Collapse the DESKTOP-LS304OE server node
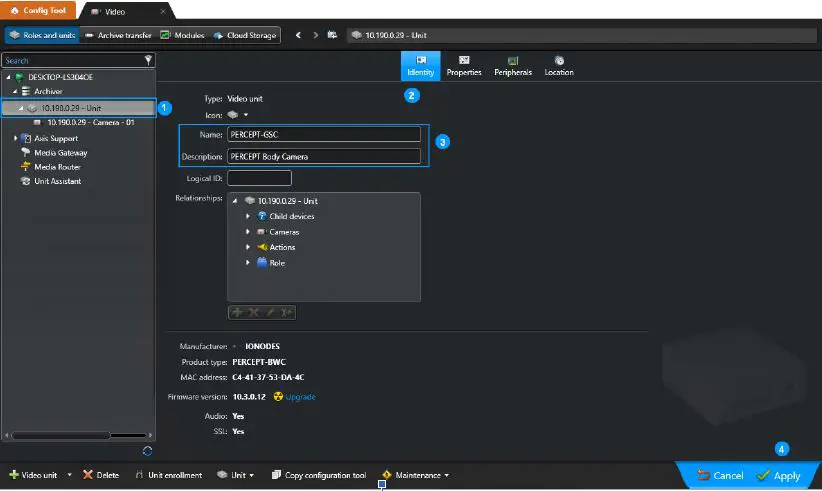The height and width of the screenshot is (491, 822). 8,77
